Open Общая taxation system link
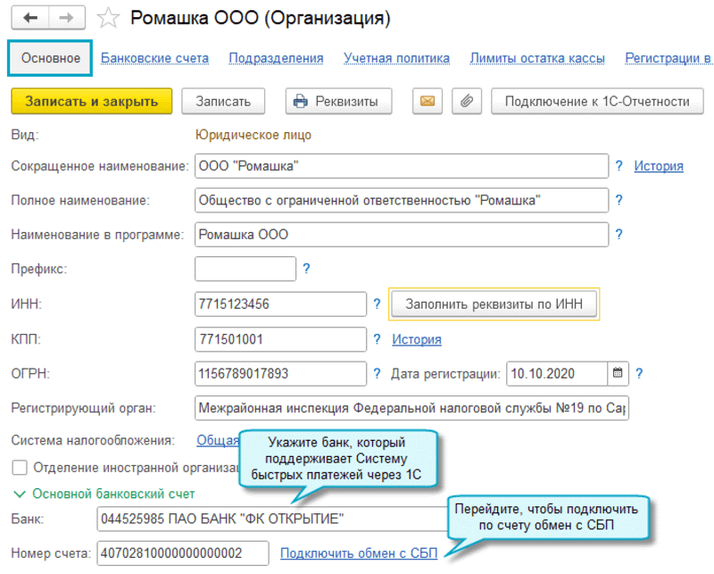 (218, 440)
